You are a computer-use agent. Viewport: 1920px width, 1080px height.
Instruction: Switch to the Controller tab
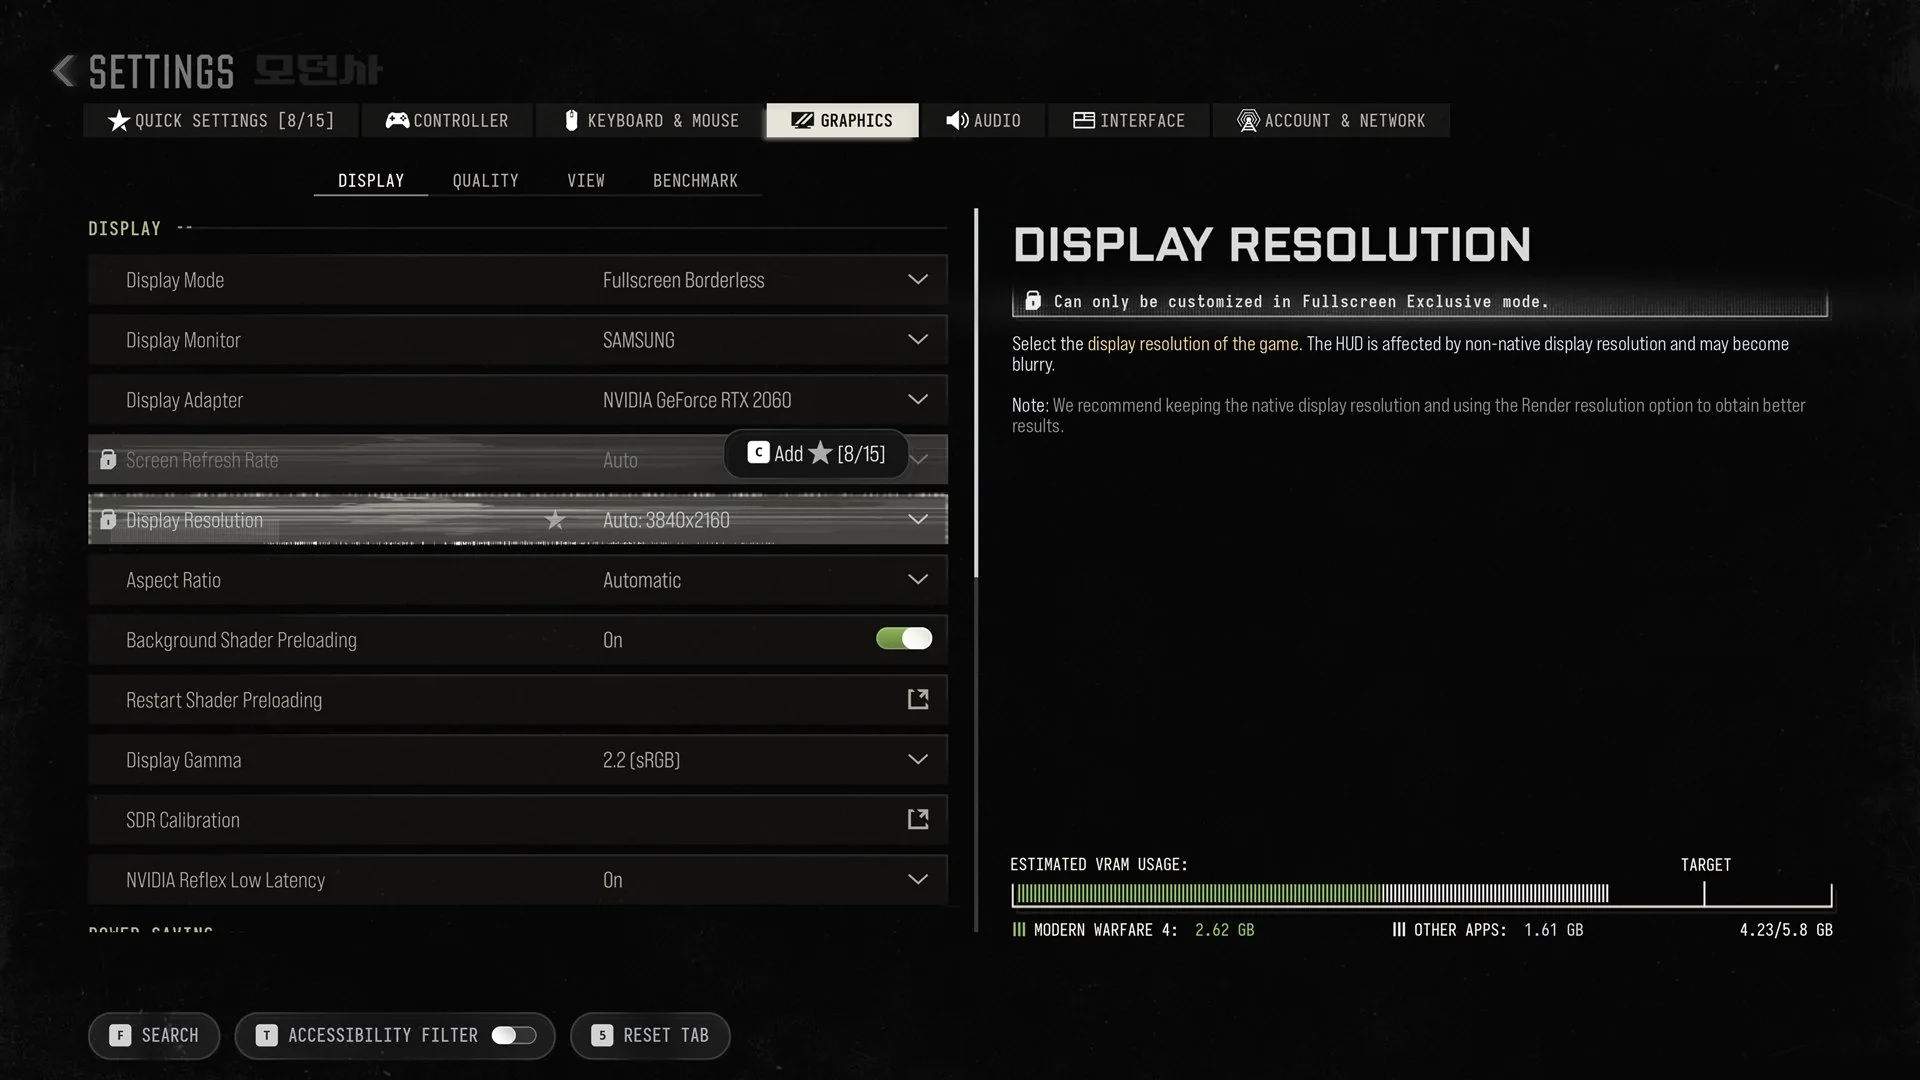pyautogui.click(x=447, y=120)
